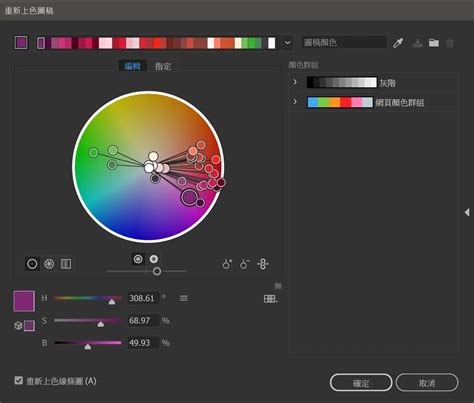
Task: Select the 網頁顏色群組 swatch strip
Action: tap(340, 102)
